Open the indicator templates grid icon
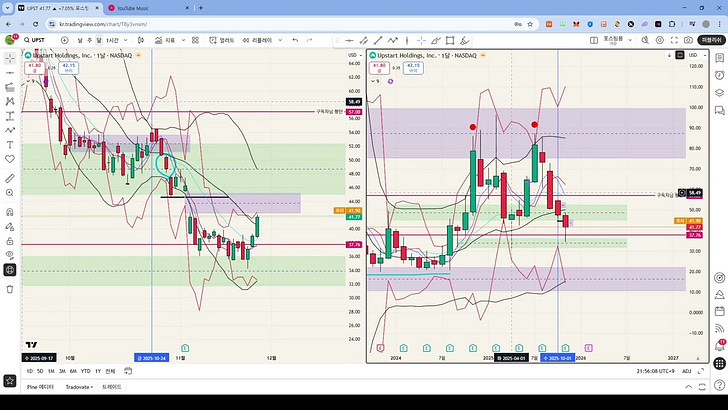 pyautogui.click(x=195, y=40)
